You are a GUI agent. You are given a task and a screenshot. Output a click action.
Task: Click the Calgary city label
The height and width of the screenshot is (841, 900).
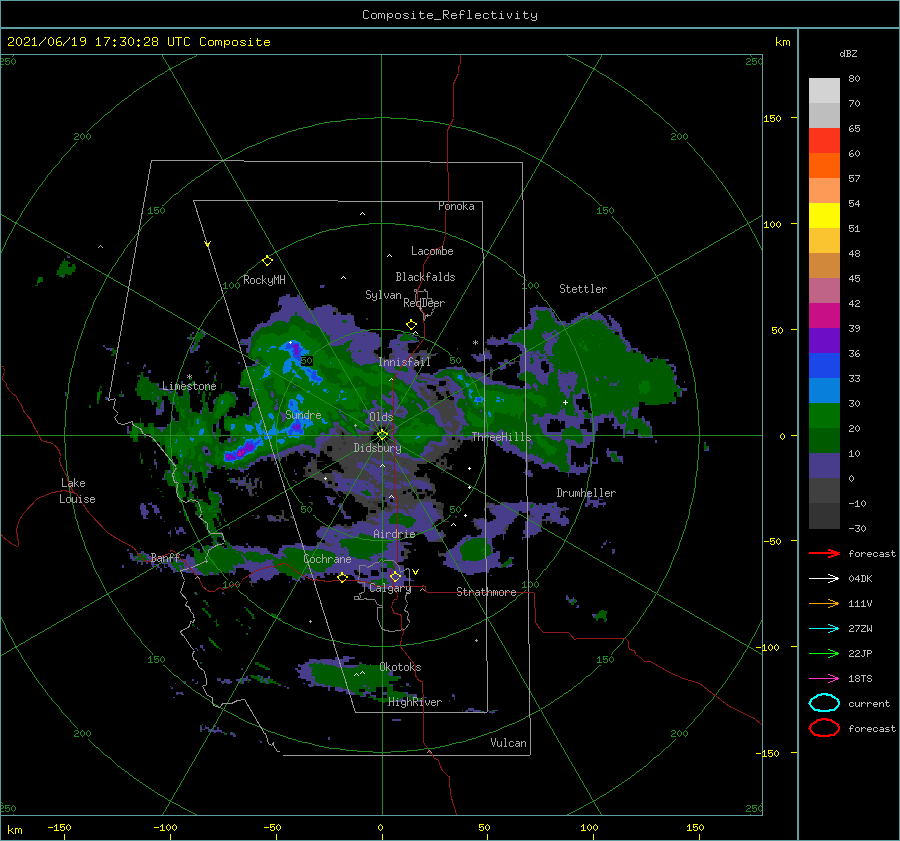(390, 588)
